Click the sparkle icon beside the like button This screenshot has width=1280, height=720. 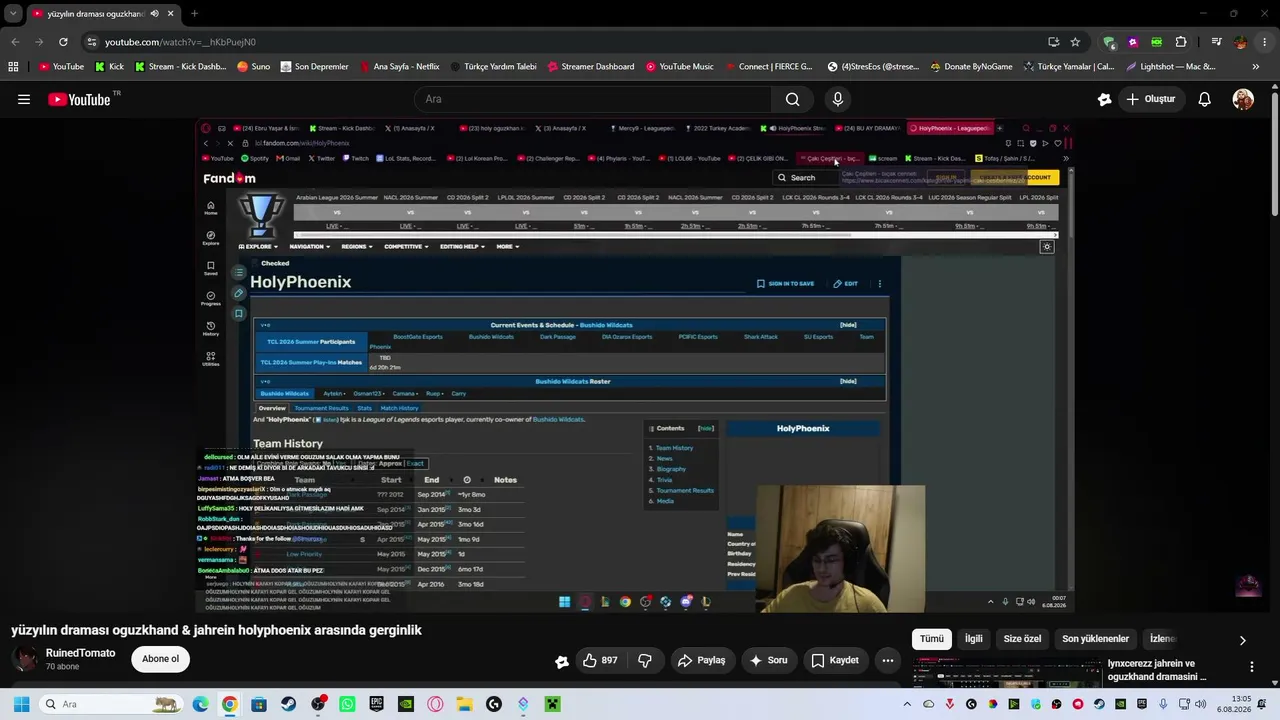562,661
